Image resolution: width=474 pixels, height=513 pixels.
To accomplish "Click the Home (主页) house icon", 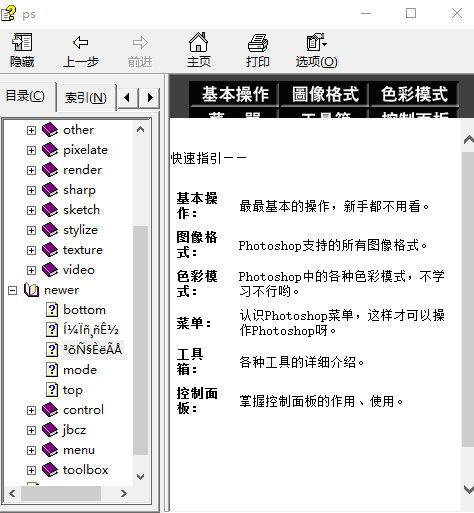I will pos(199,42).
